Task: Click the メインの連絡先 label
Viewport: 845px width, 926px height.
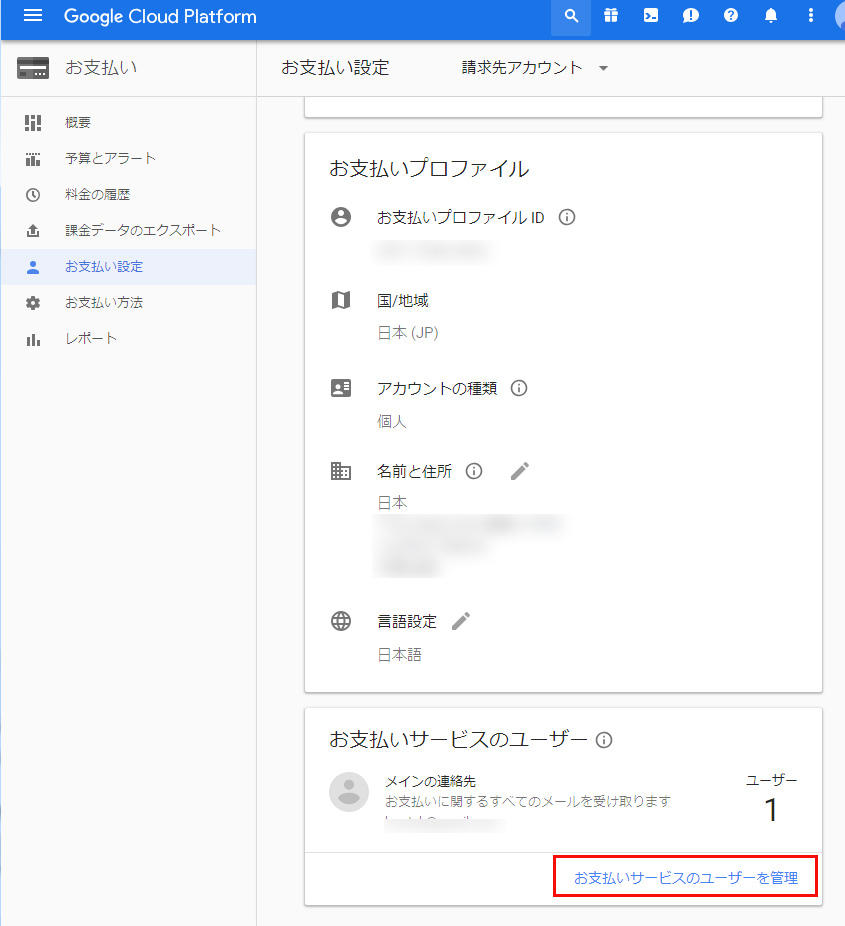Action: tap(430, 781)
